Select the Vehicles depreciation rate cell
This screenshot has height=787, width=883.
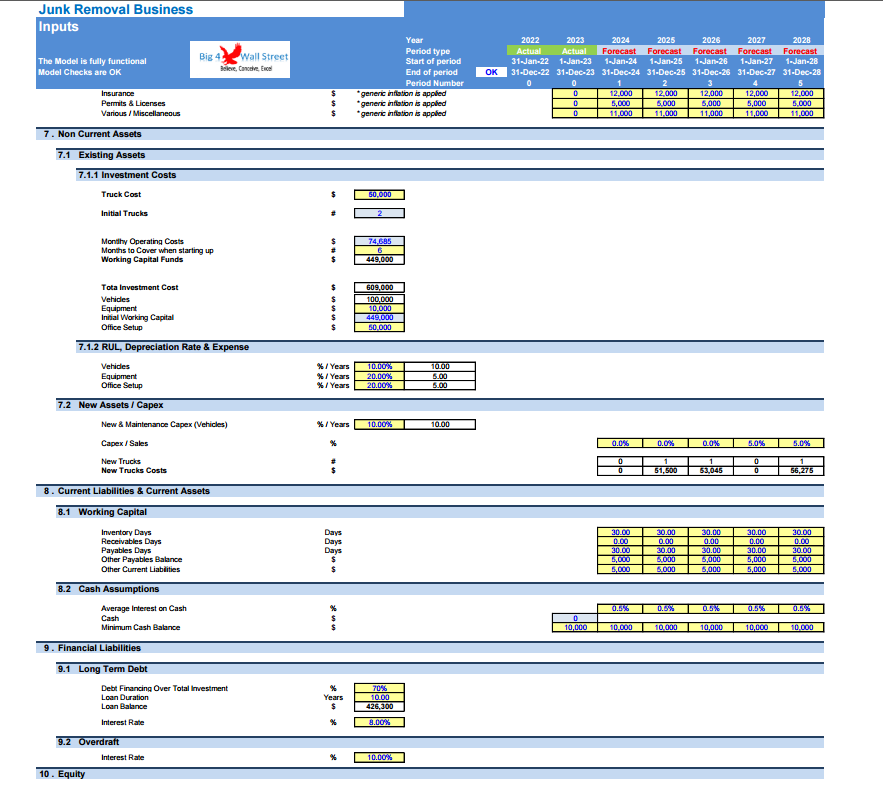(x=379, y=366)
